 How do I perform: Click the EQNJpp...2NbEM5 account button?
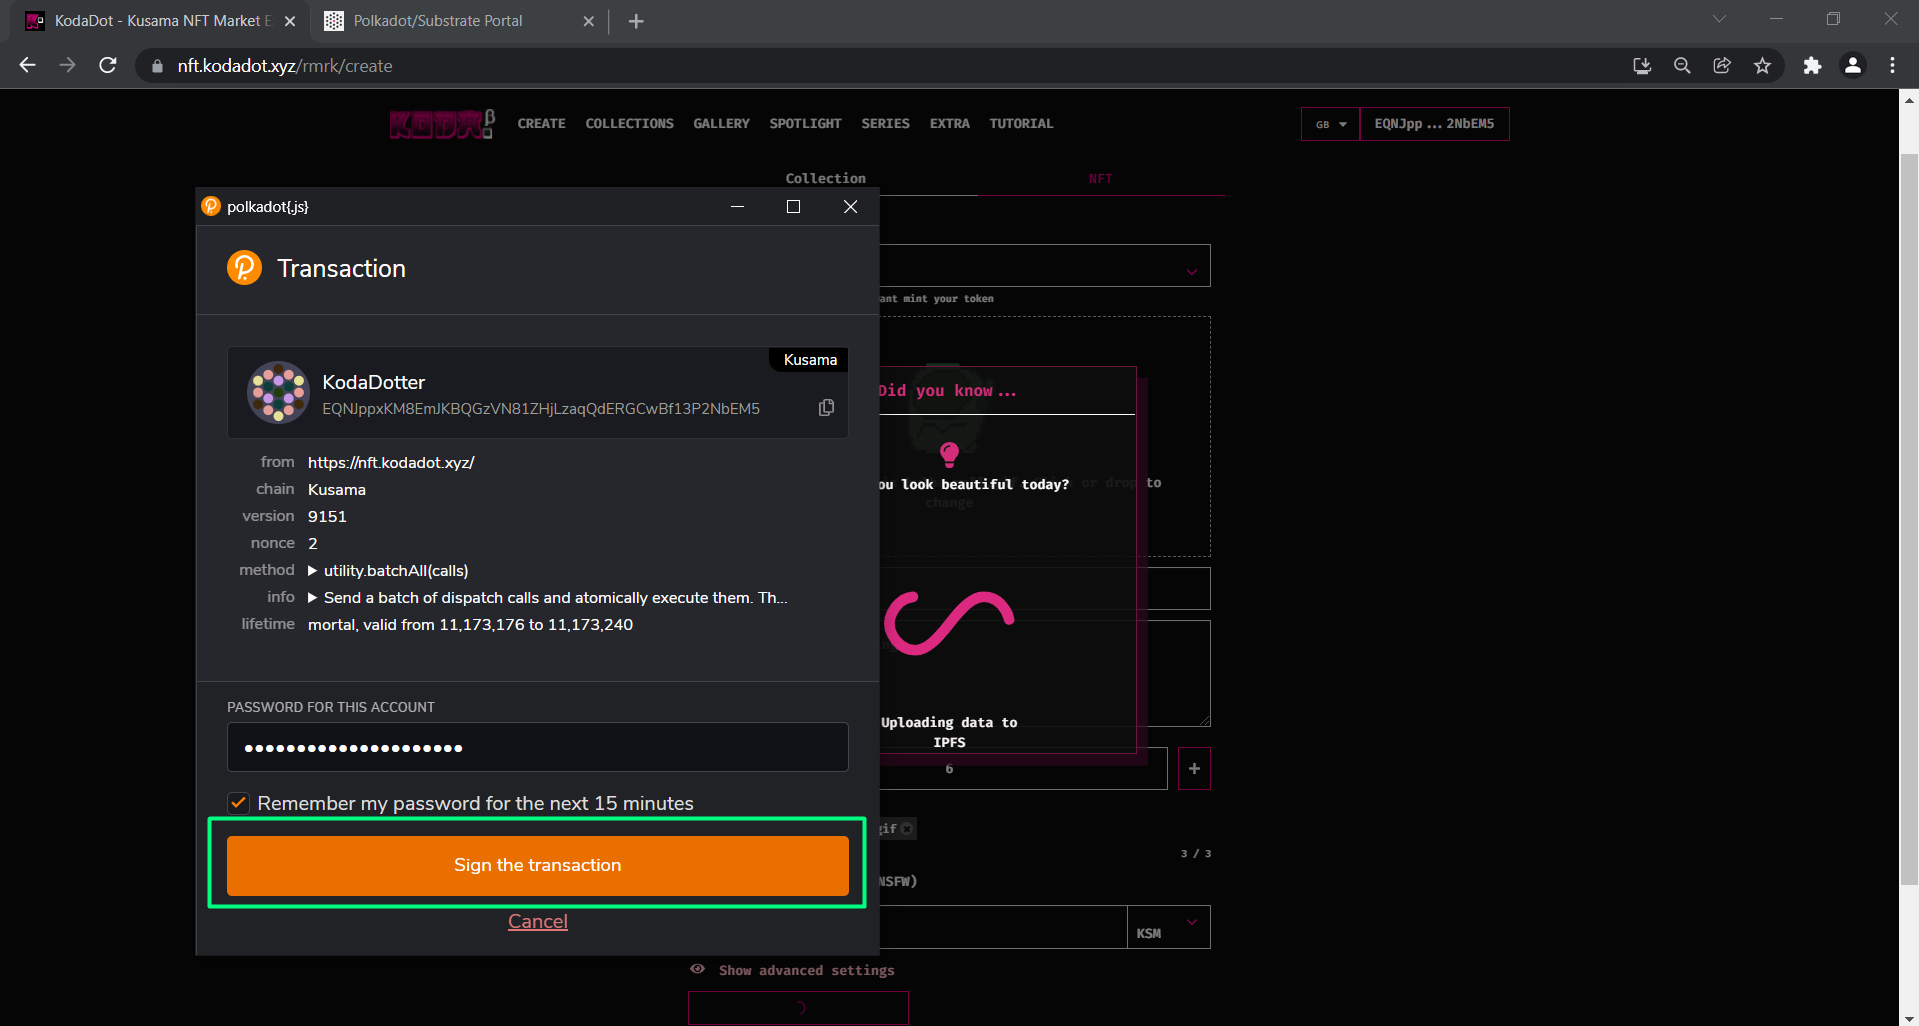tap(1434, 124)
